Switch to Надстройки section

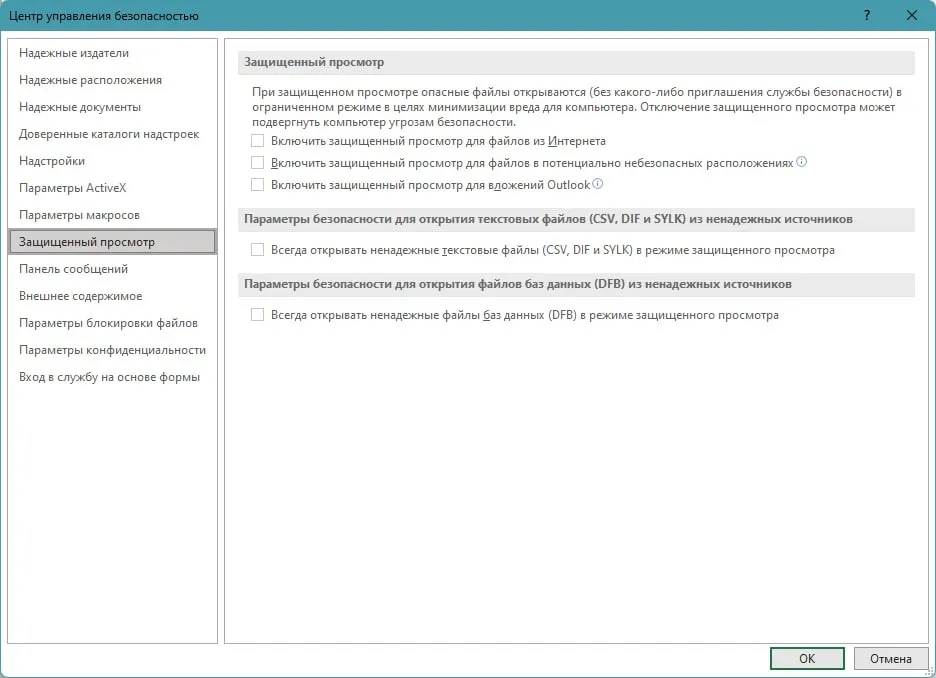(52, 161)
